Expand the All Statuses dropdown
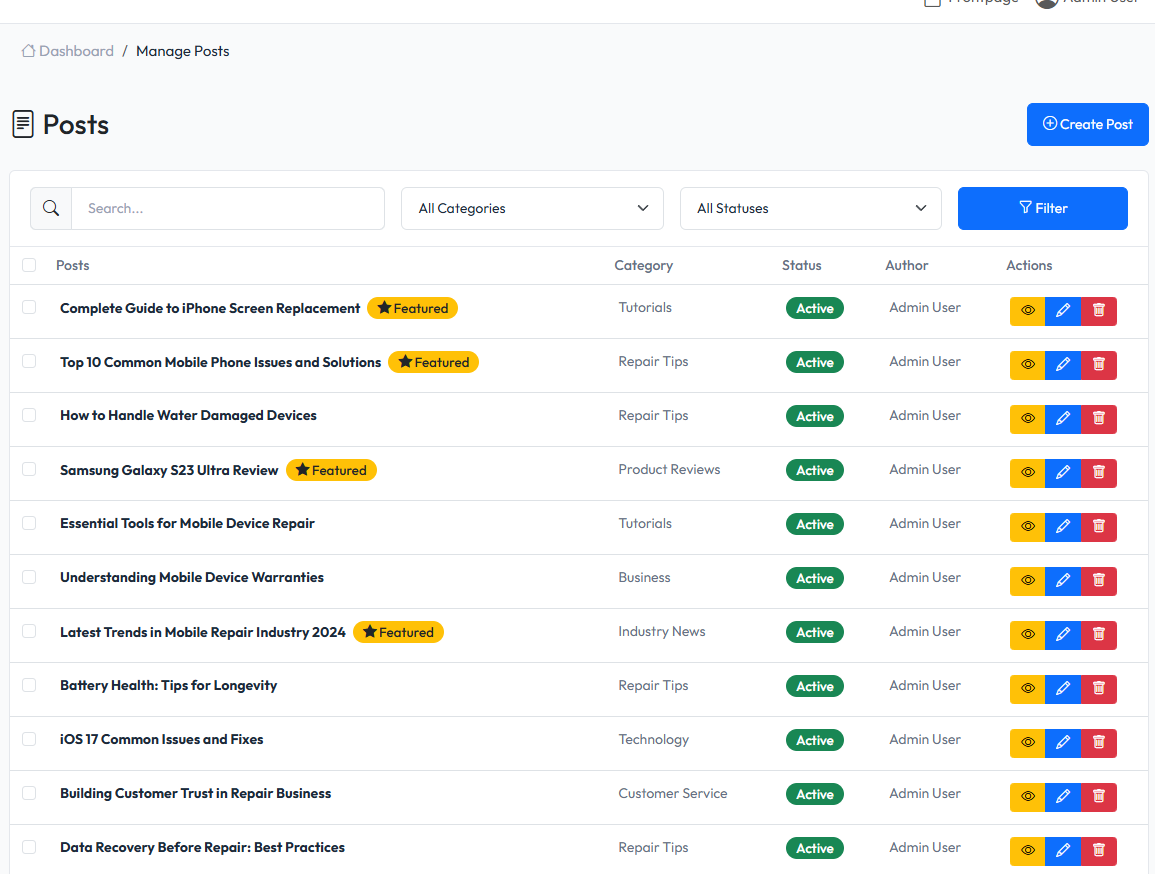Image resolution: width=1155 pixels, height=874 pixels. [810, 208]
